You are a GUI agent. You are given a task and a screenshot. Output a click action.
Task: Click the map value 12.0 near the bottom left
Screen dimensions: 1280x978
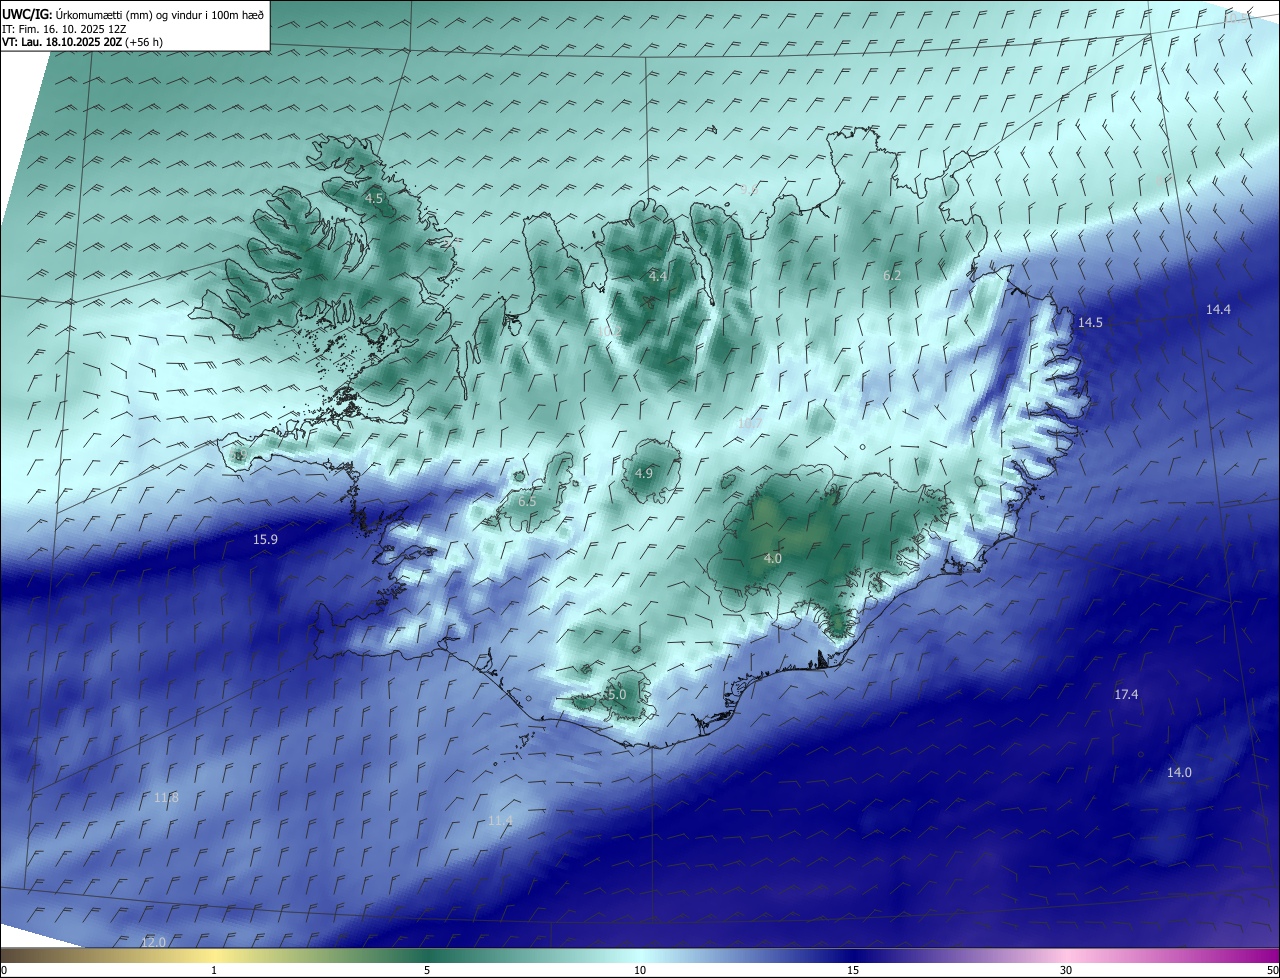153,942
